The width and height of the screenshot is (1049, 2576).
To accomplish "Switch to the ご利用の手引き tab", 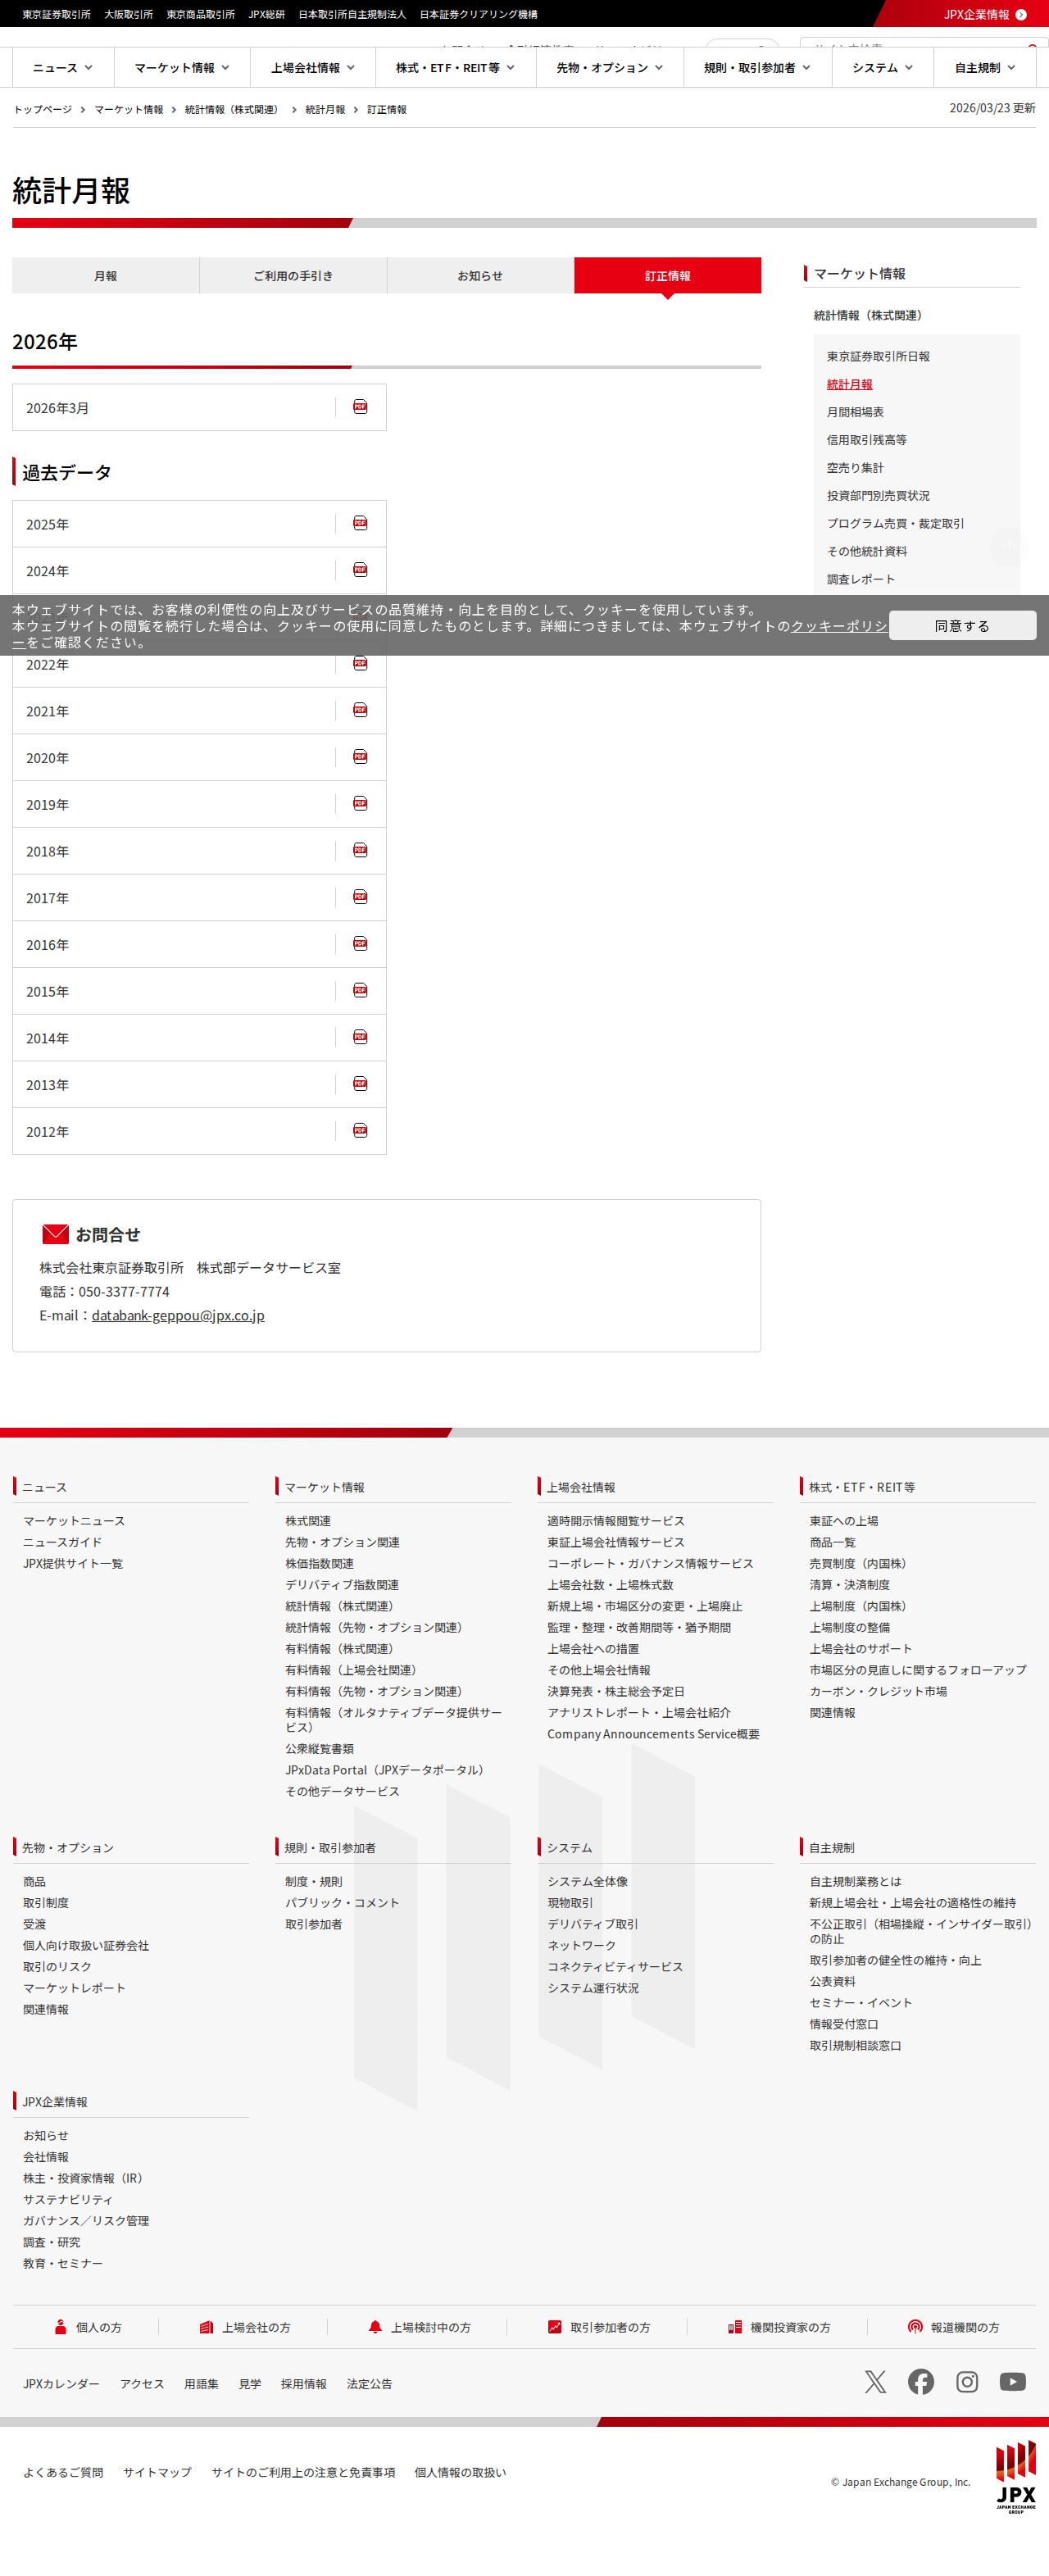I will pyautogui.click(x=293, y=275).
